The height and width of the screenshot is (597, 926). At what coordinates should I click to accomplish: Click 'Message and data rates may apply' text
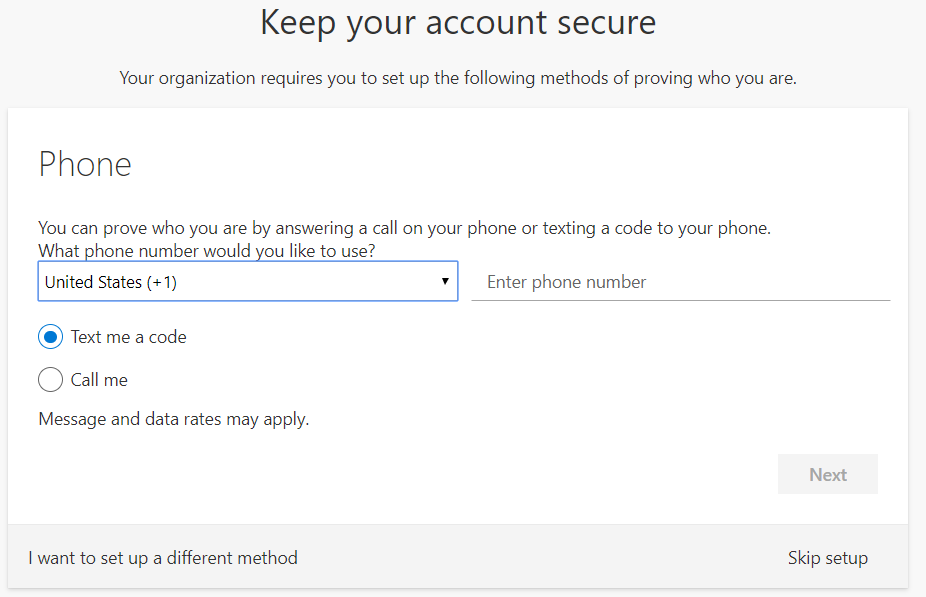point(174,419)
